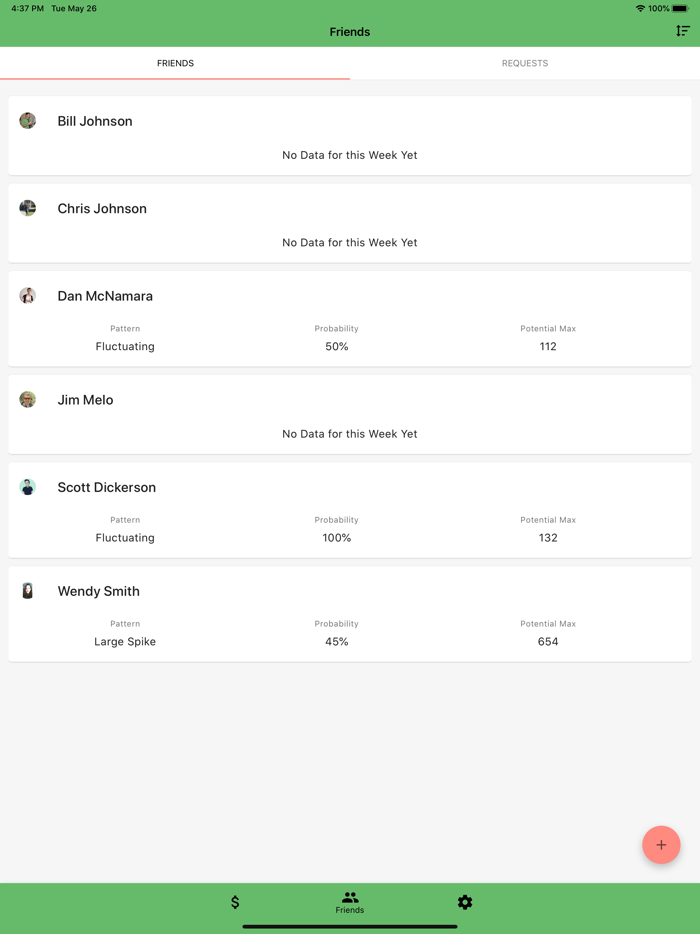The width and height of the screenshot is (700, 934).
Task: Tap the add friend plus button
Action: tap(661, 845)
